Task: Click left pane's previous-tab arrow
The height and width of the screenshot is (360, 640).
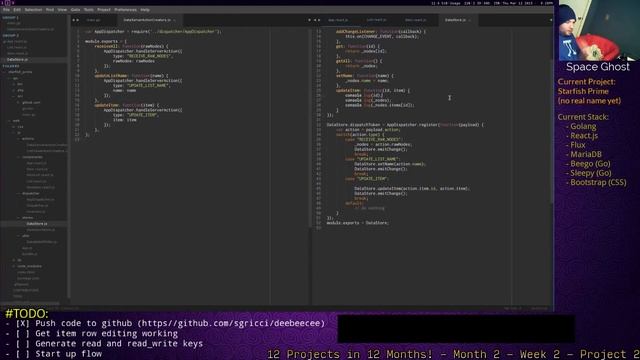Action: click(74, 20)
